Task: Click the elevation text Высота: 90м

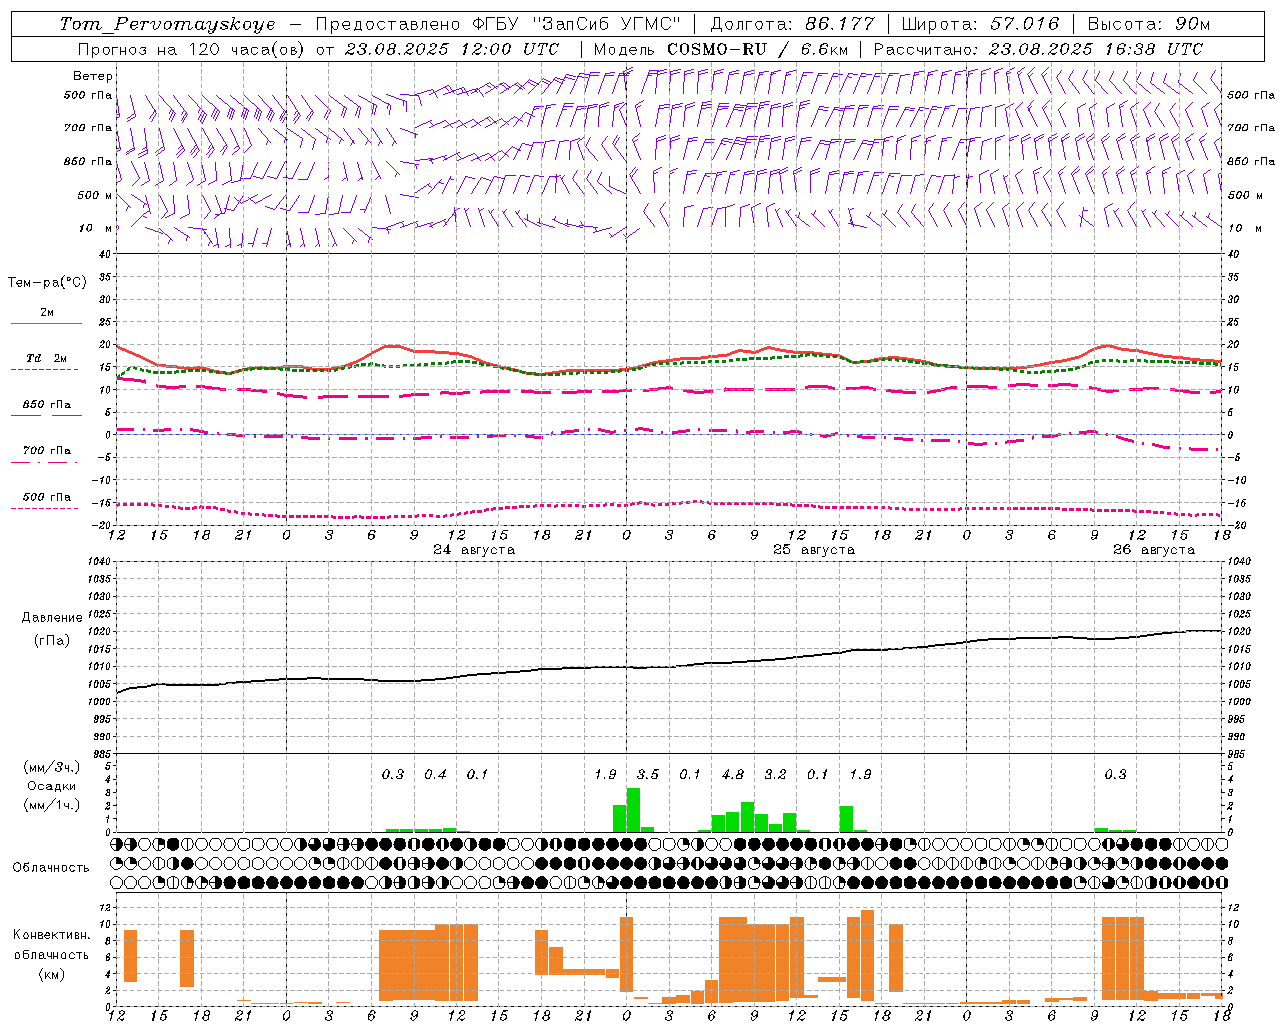Action: (1149, 24)
